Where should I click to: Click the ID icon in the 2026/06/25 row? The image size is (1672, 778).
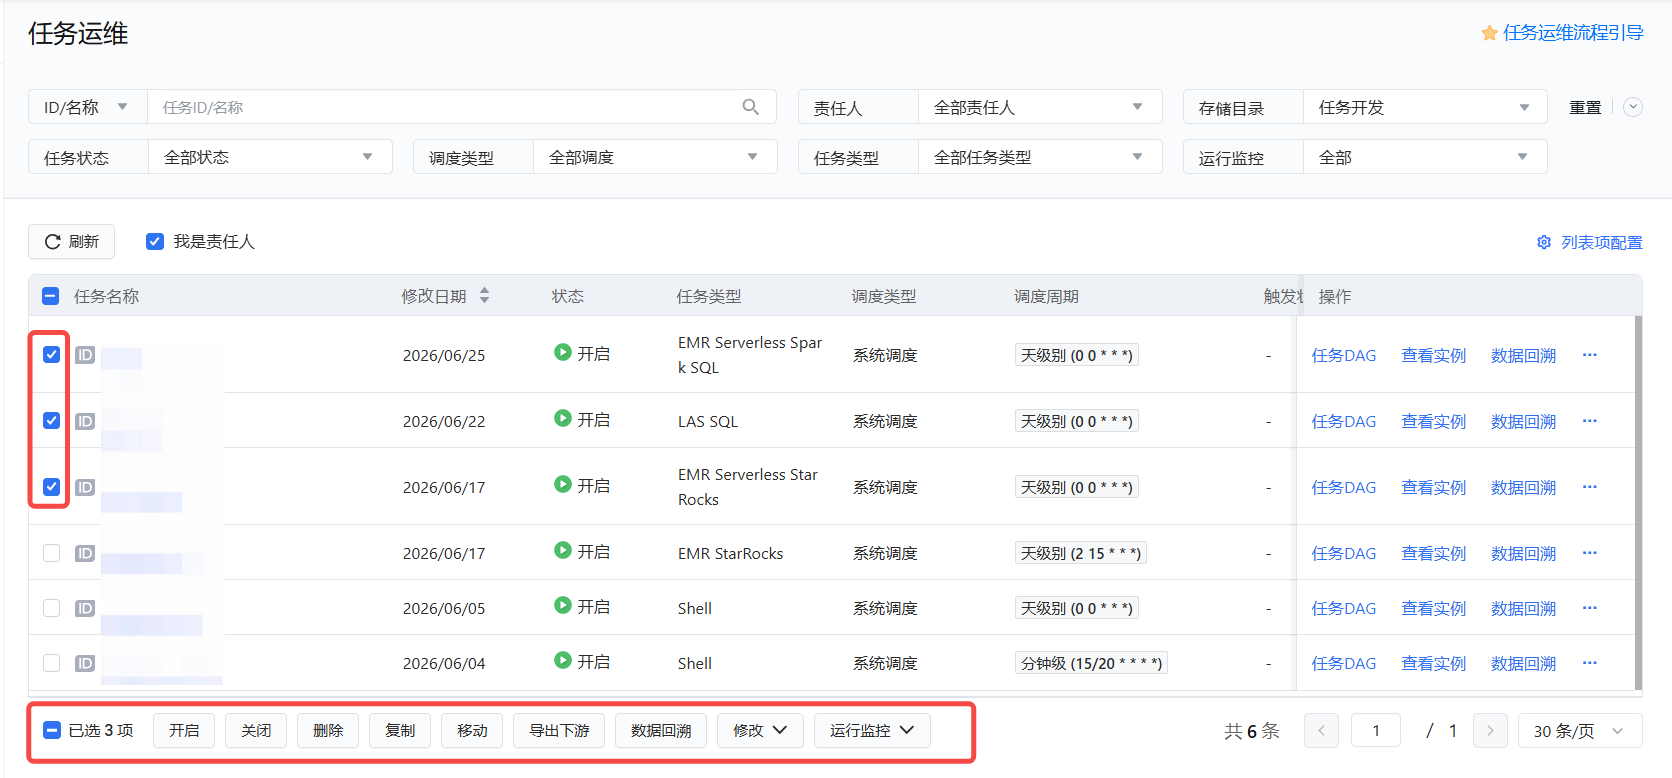pos(85,355)
